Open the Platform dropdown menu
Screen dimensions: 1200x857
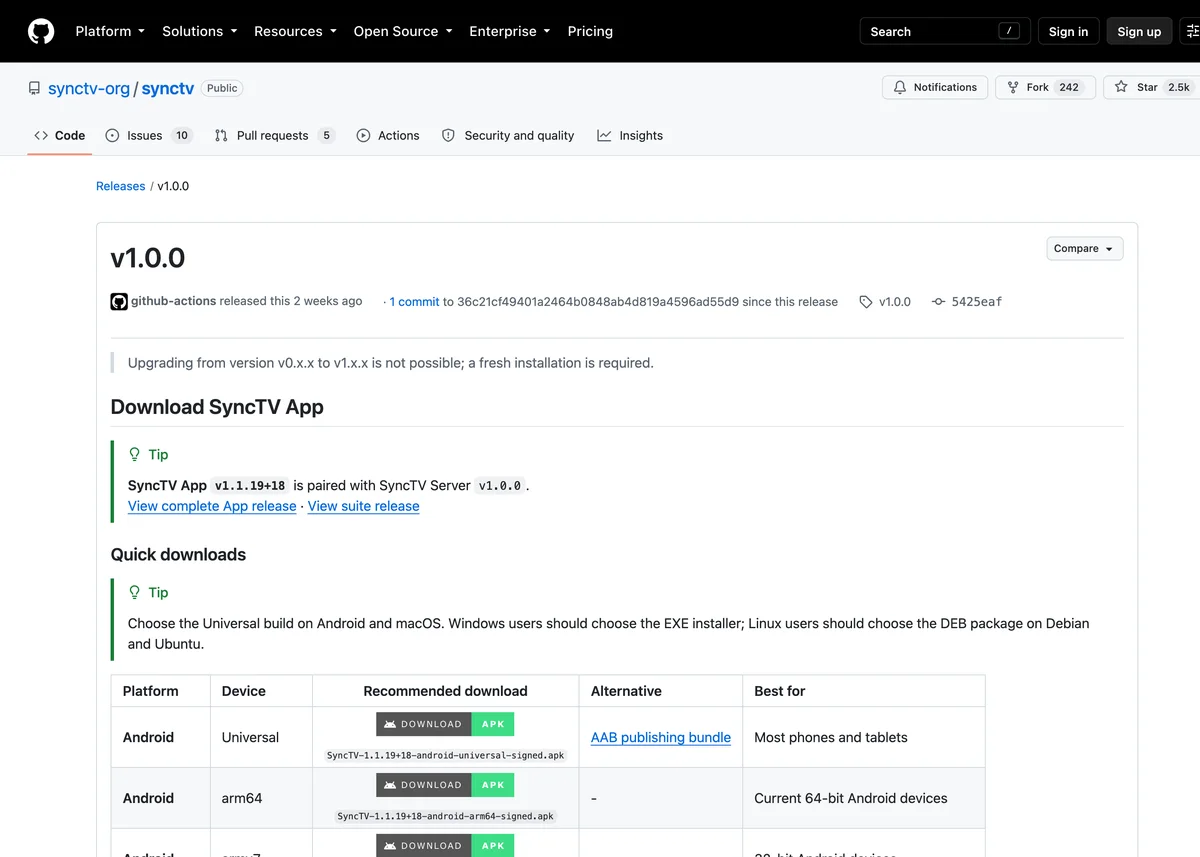110,31
